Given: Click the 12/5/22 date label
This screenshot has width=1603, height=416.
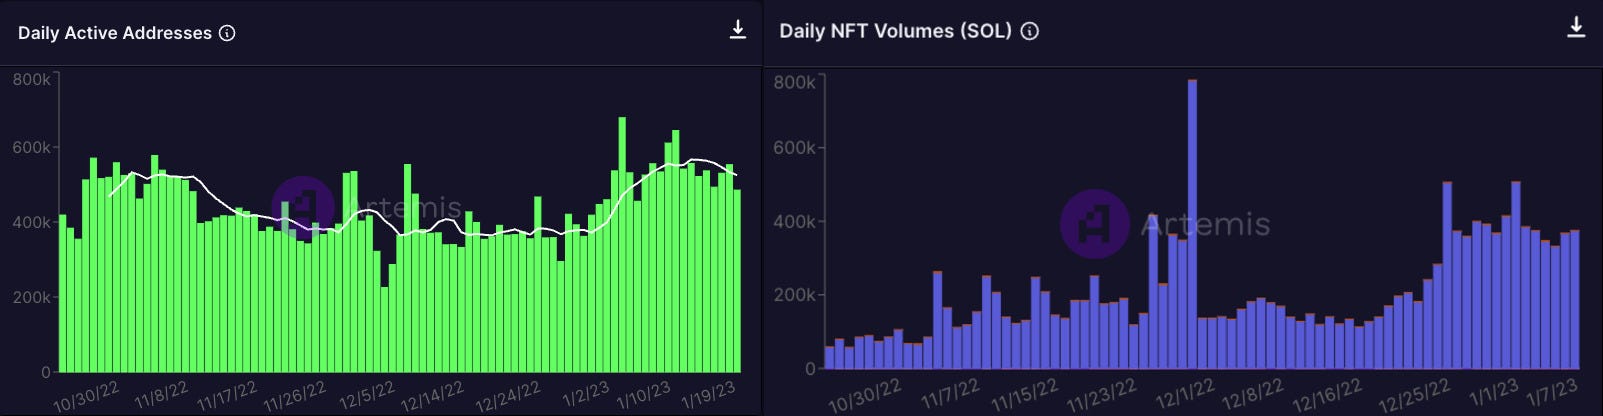Looking at the screenshot, I should pos(368,395).
